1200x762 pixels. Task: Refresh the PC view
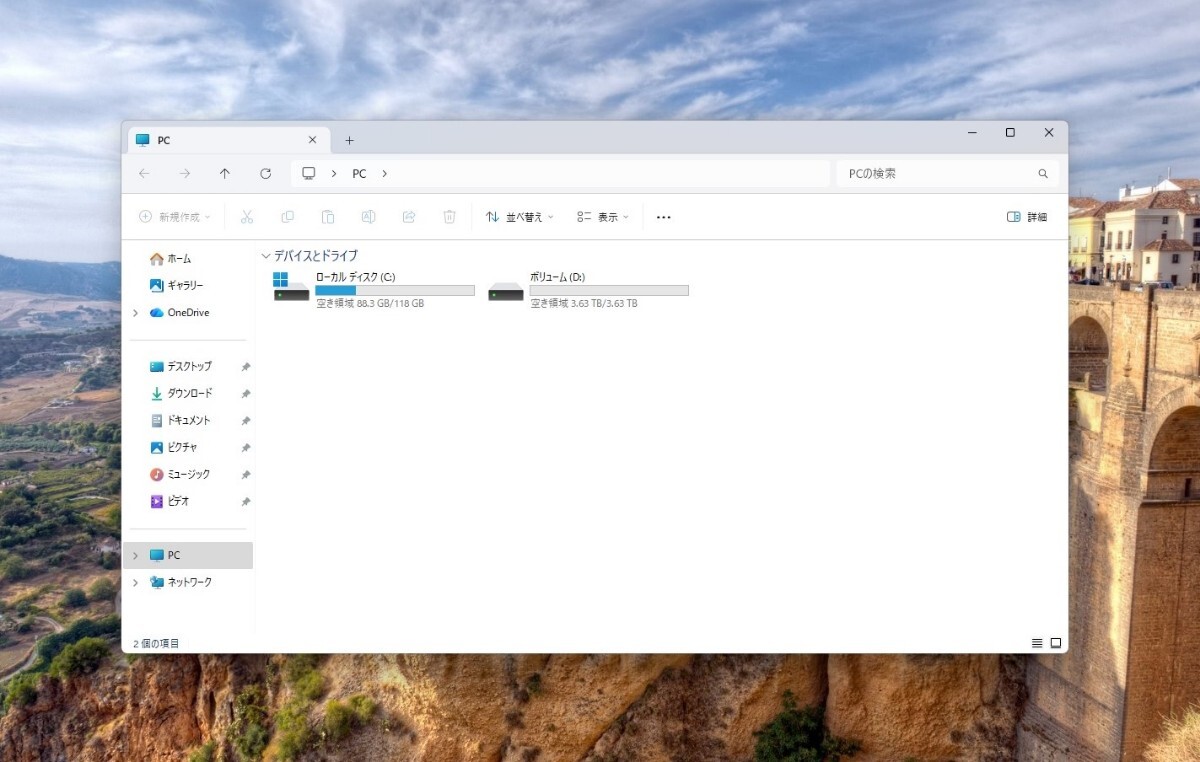coord(265,173)
